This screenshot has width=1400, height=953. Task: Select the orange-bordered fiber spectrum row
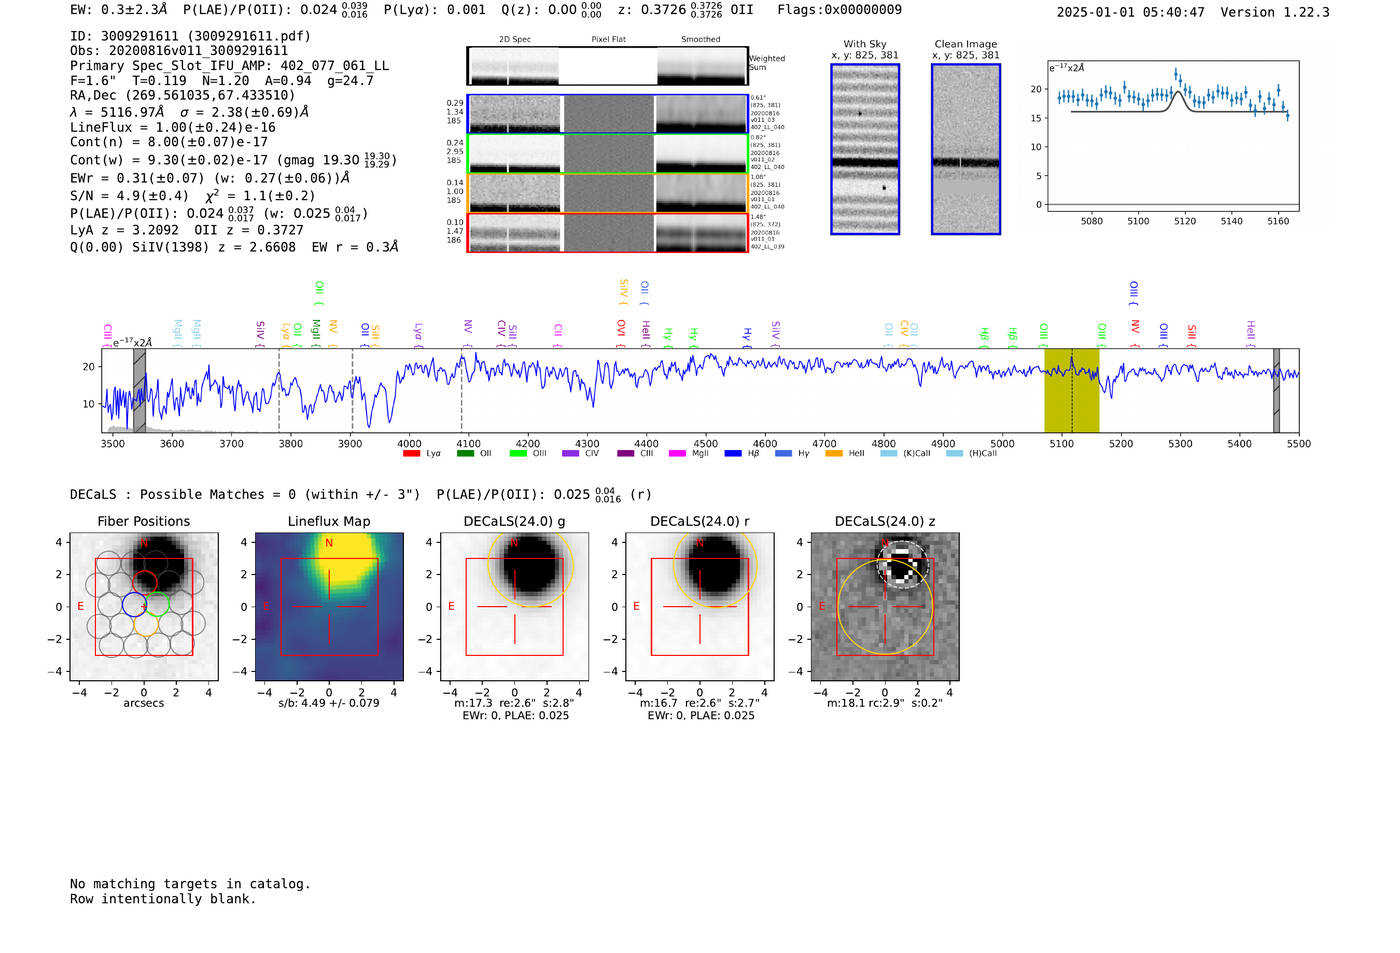(607, 193)
